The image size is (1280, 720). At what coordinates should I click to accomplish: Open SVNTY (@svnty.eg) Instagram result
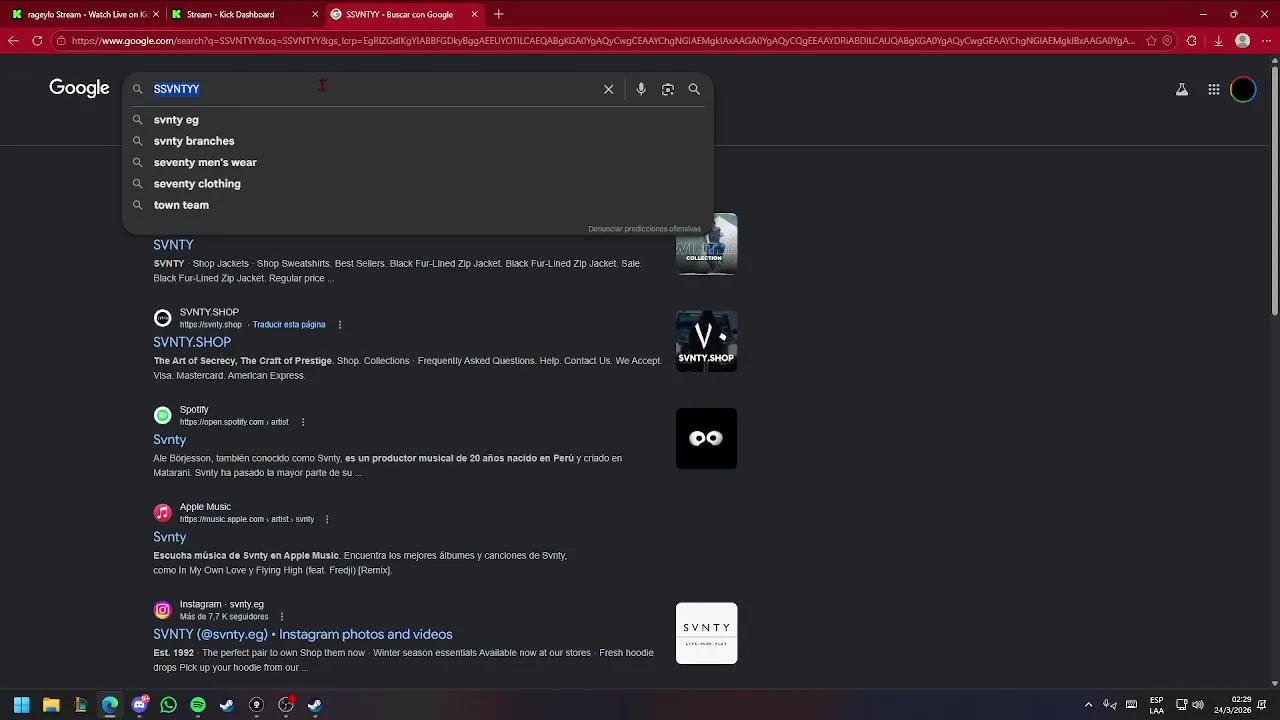302,634
